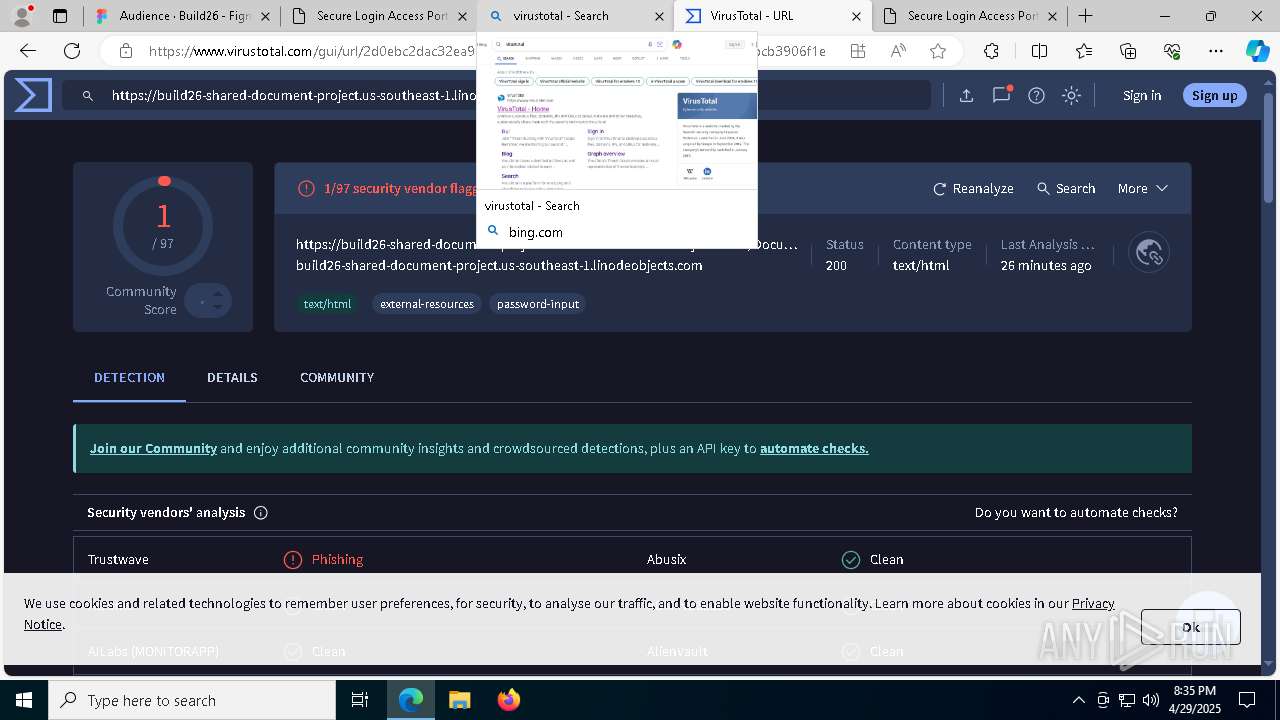Viewport: 1280px width, 720px height.
Task: Expand the More dropdown
Action: click(1143, 188)
